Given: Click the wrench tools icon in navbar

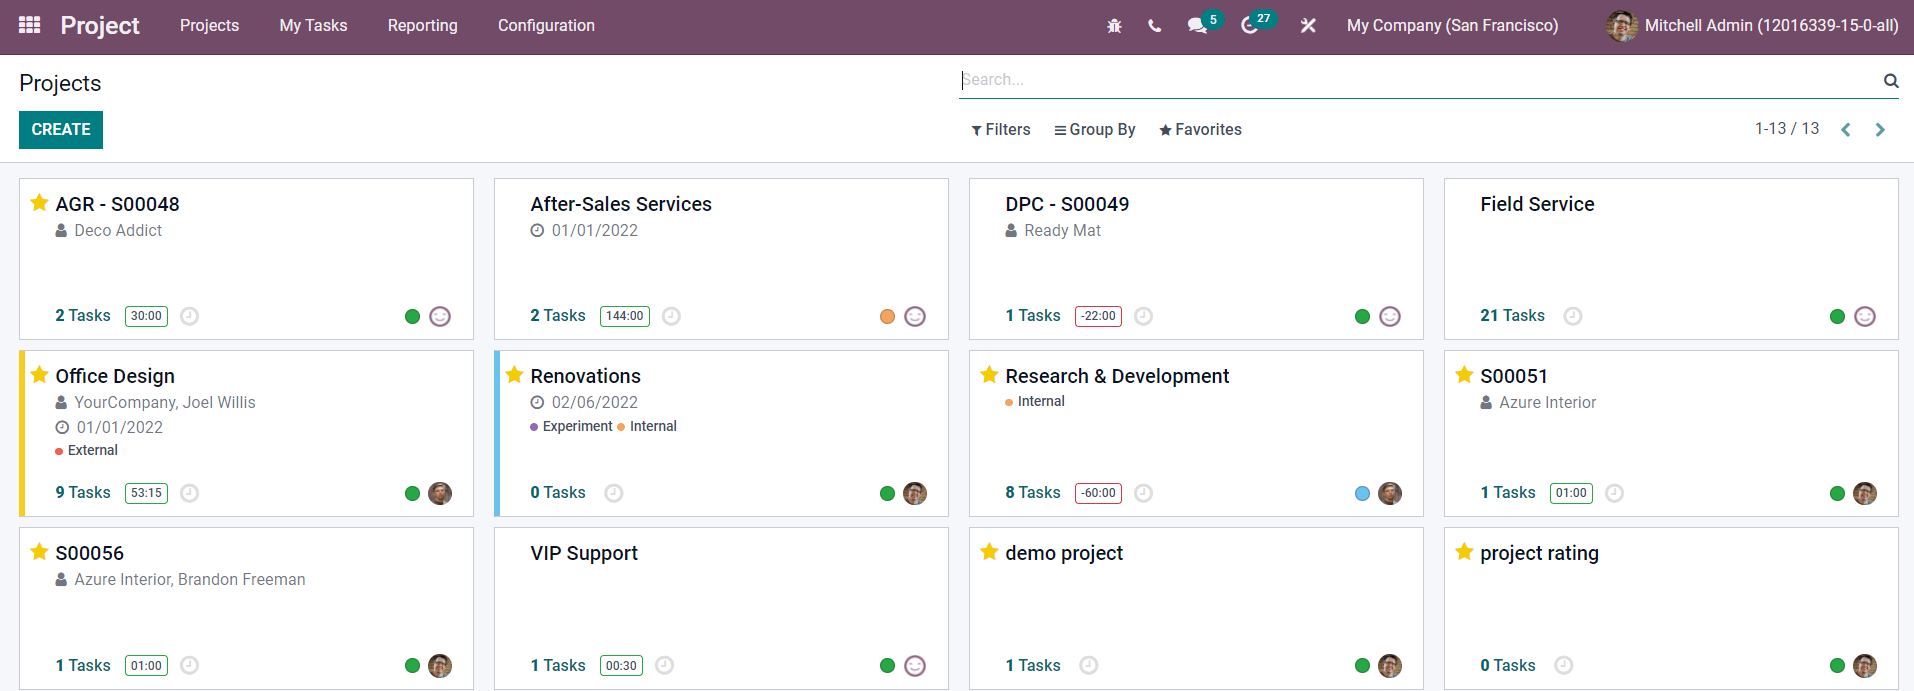Looking at the screenshot, I should point(1308,26).
